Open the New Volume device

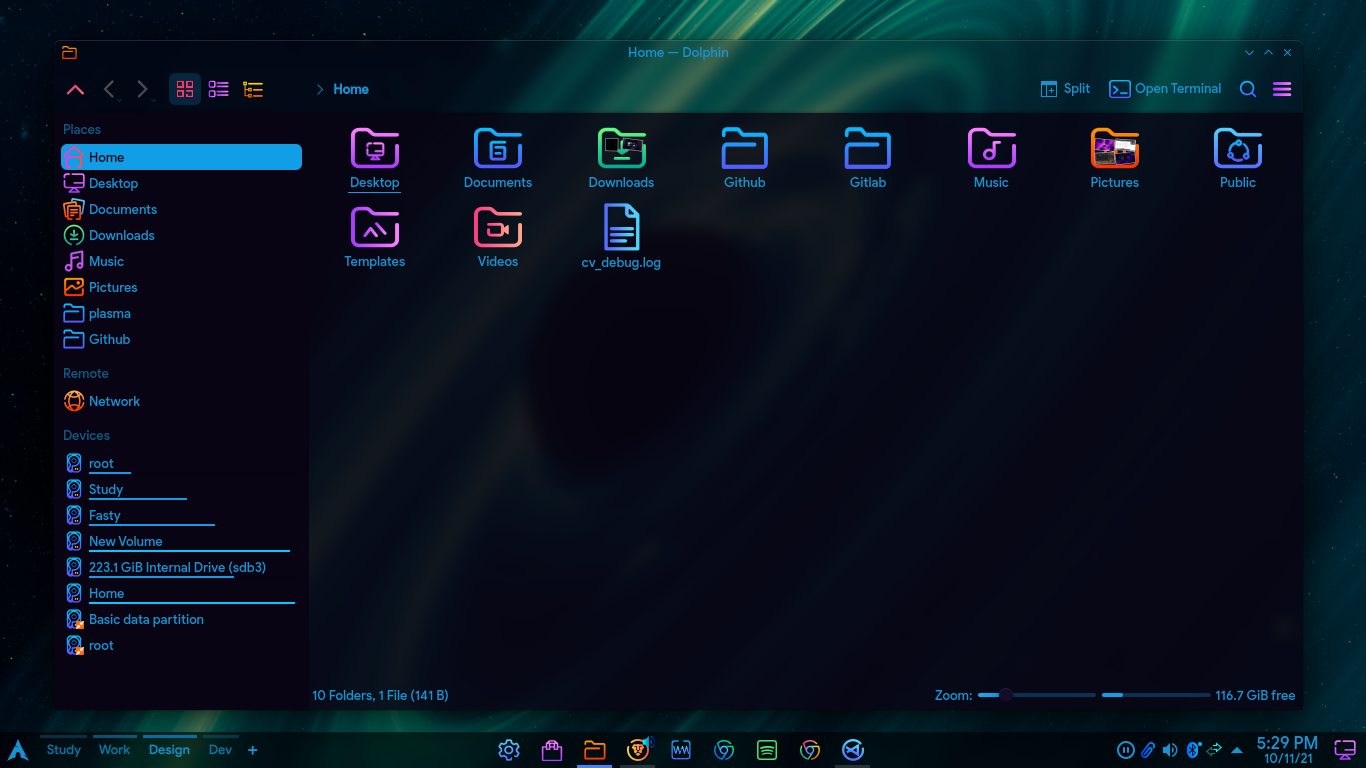[x=181, y=541]
